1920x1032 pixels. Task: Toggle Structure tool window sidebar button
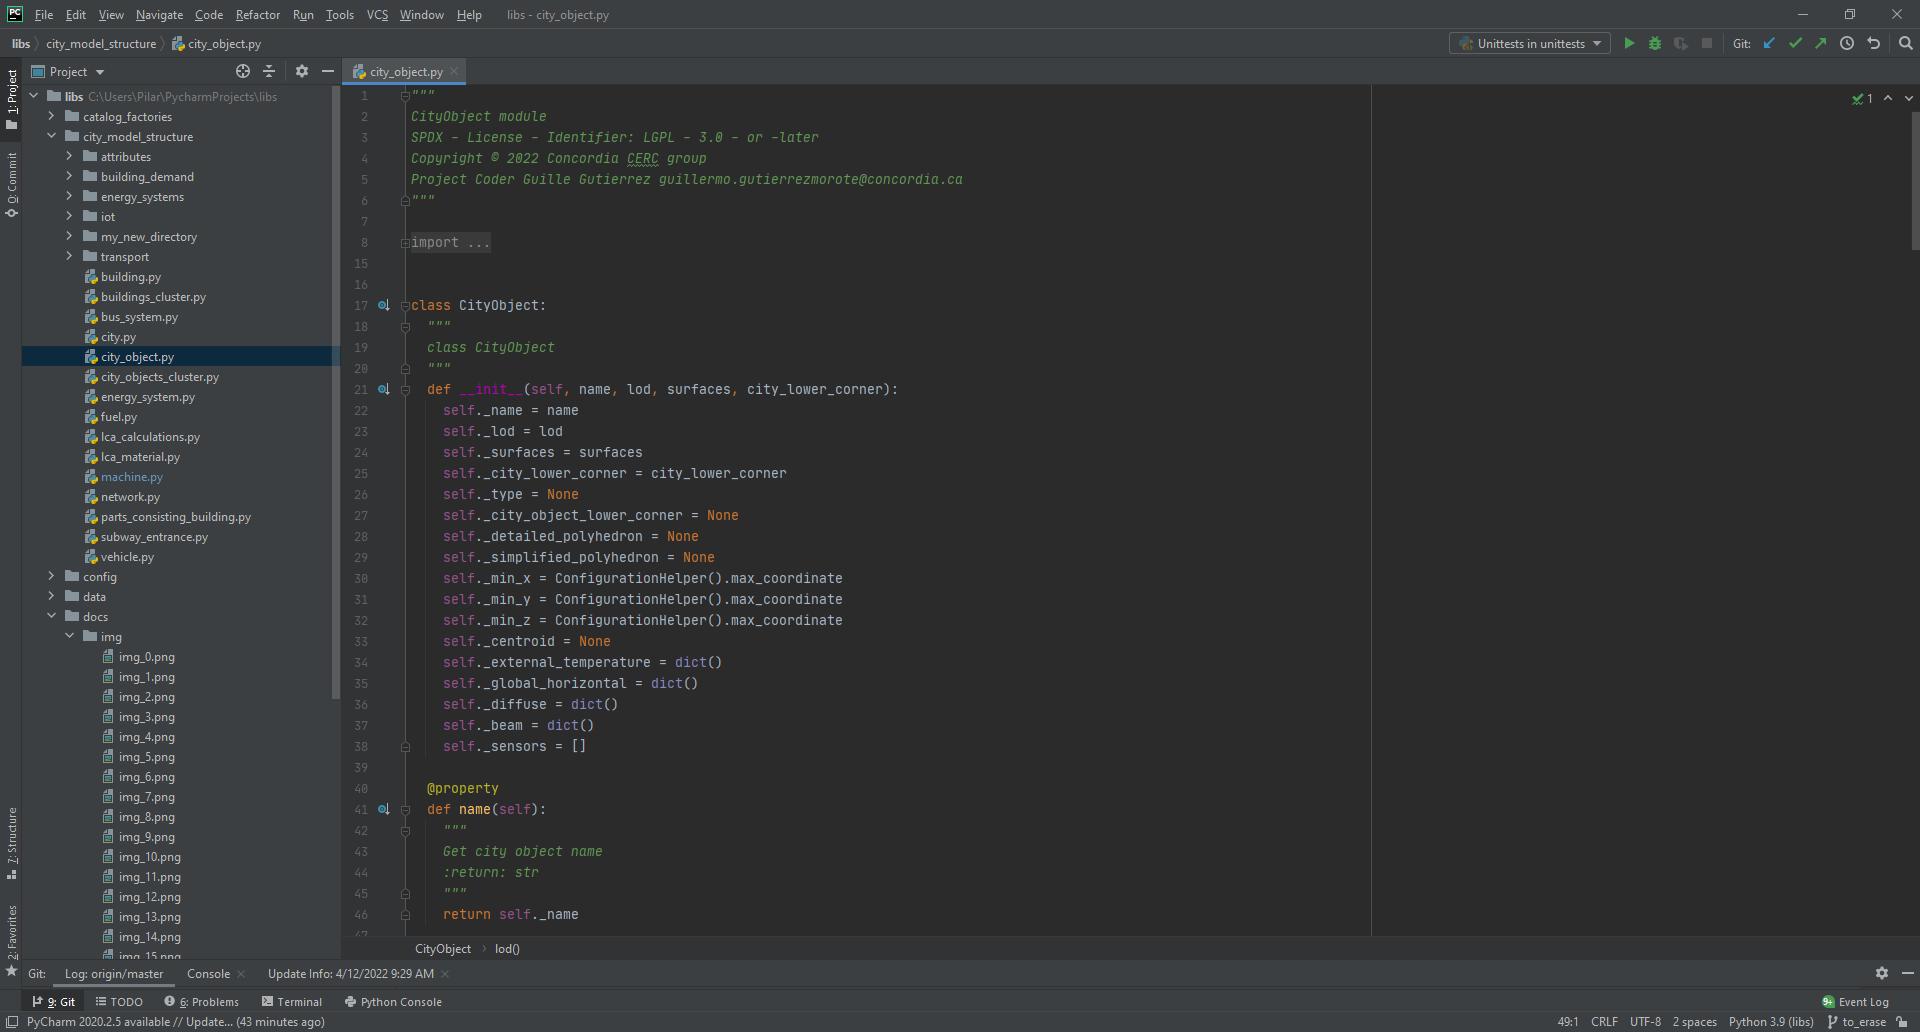[11, 843]
